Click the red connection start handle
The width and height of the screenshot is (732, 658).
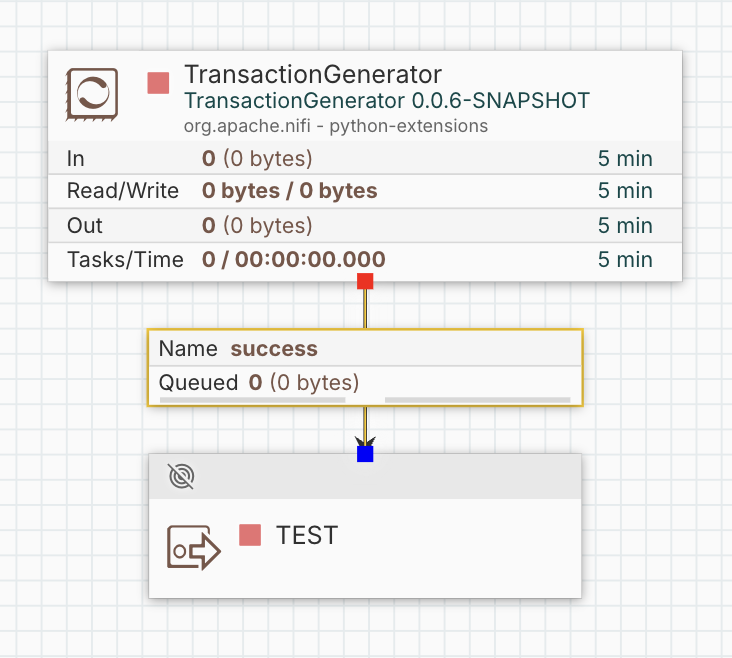point(365,281)
